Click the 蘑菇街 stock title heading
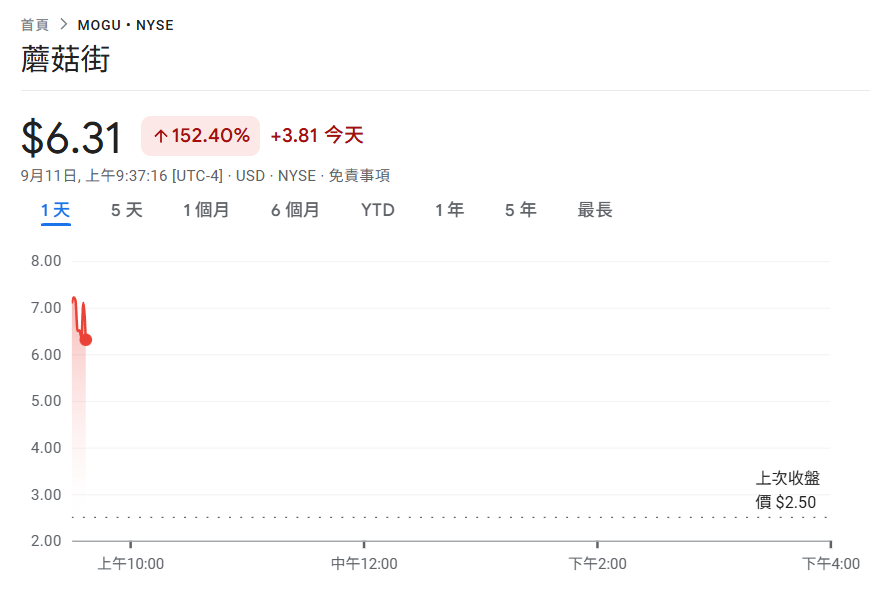Viewport: 870px width, 590px height. coord(65,59)
